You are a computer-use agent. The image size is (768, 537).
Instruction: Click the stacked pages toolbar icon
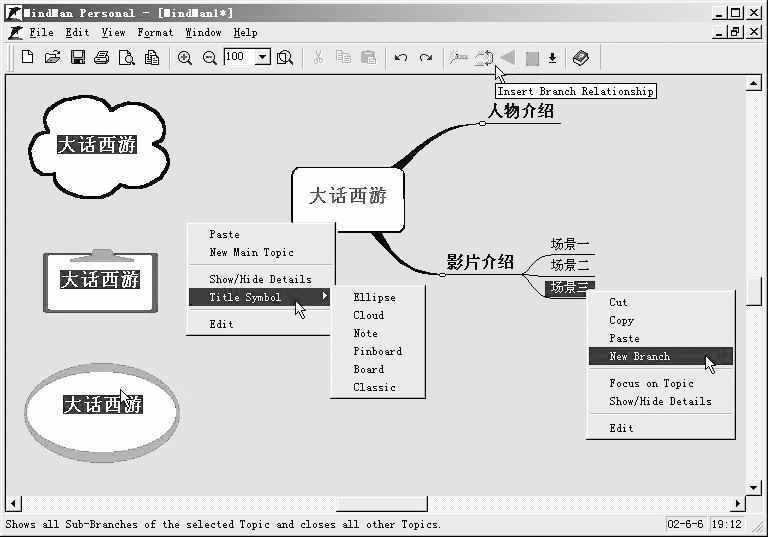click(x=152, y=58)
